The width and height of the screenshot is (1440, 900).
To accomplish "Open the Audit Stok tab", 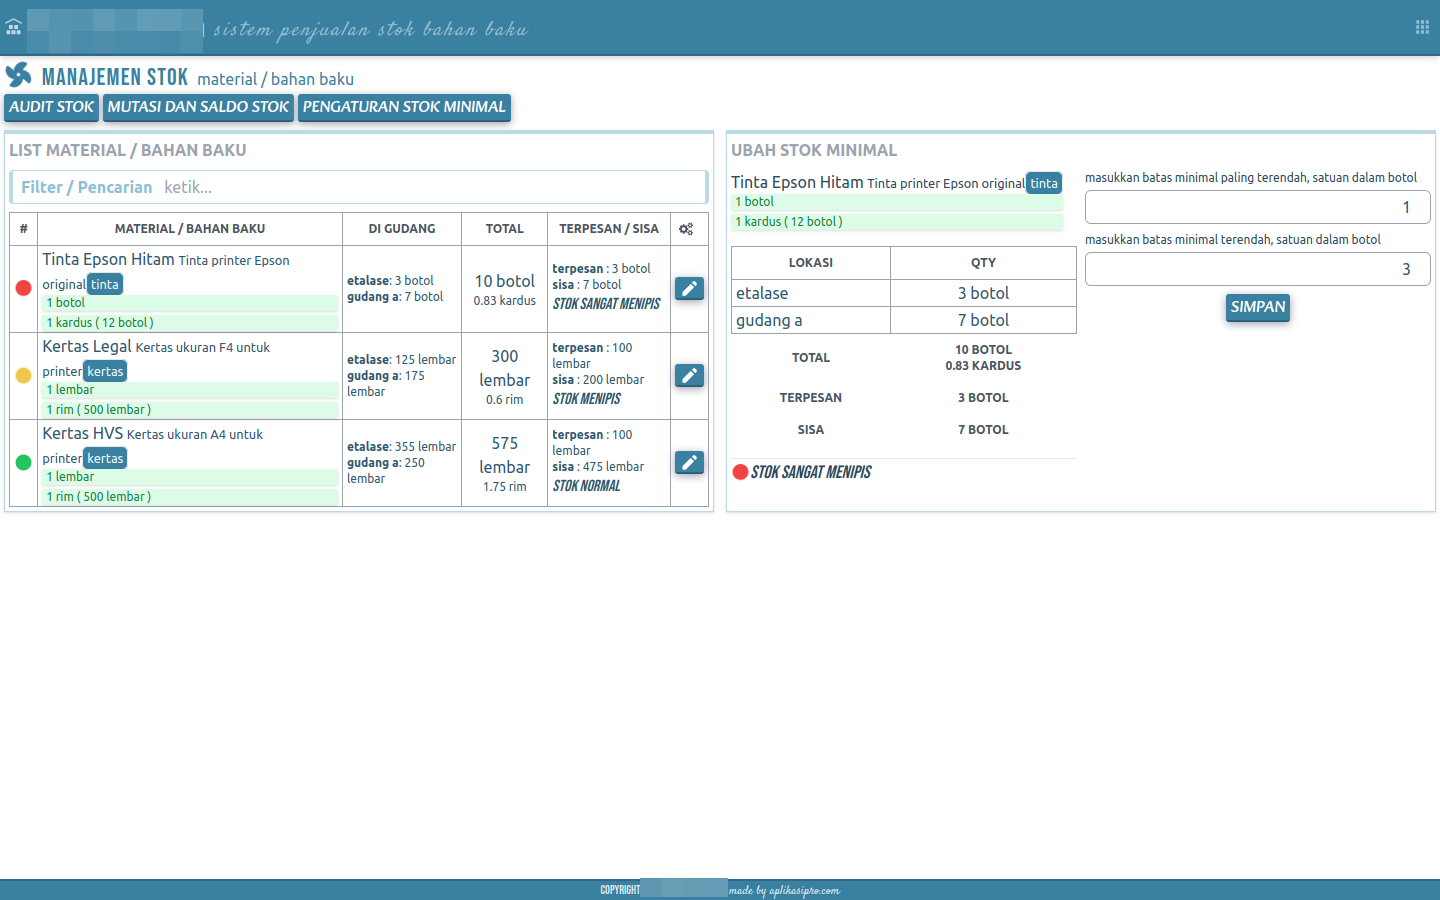I will coord(51,107).
